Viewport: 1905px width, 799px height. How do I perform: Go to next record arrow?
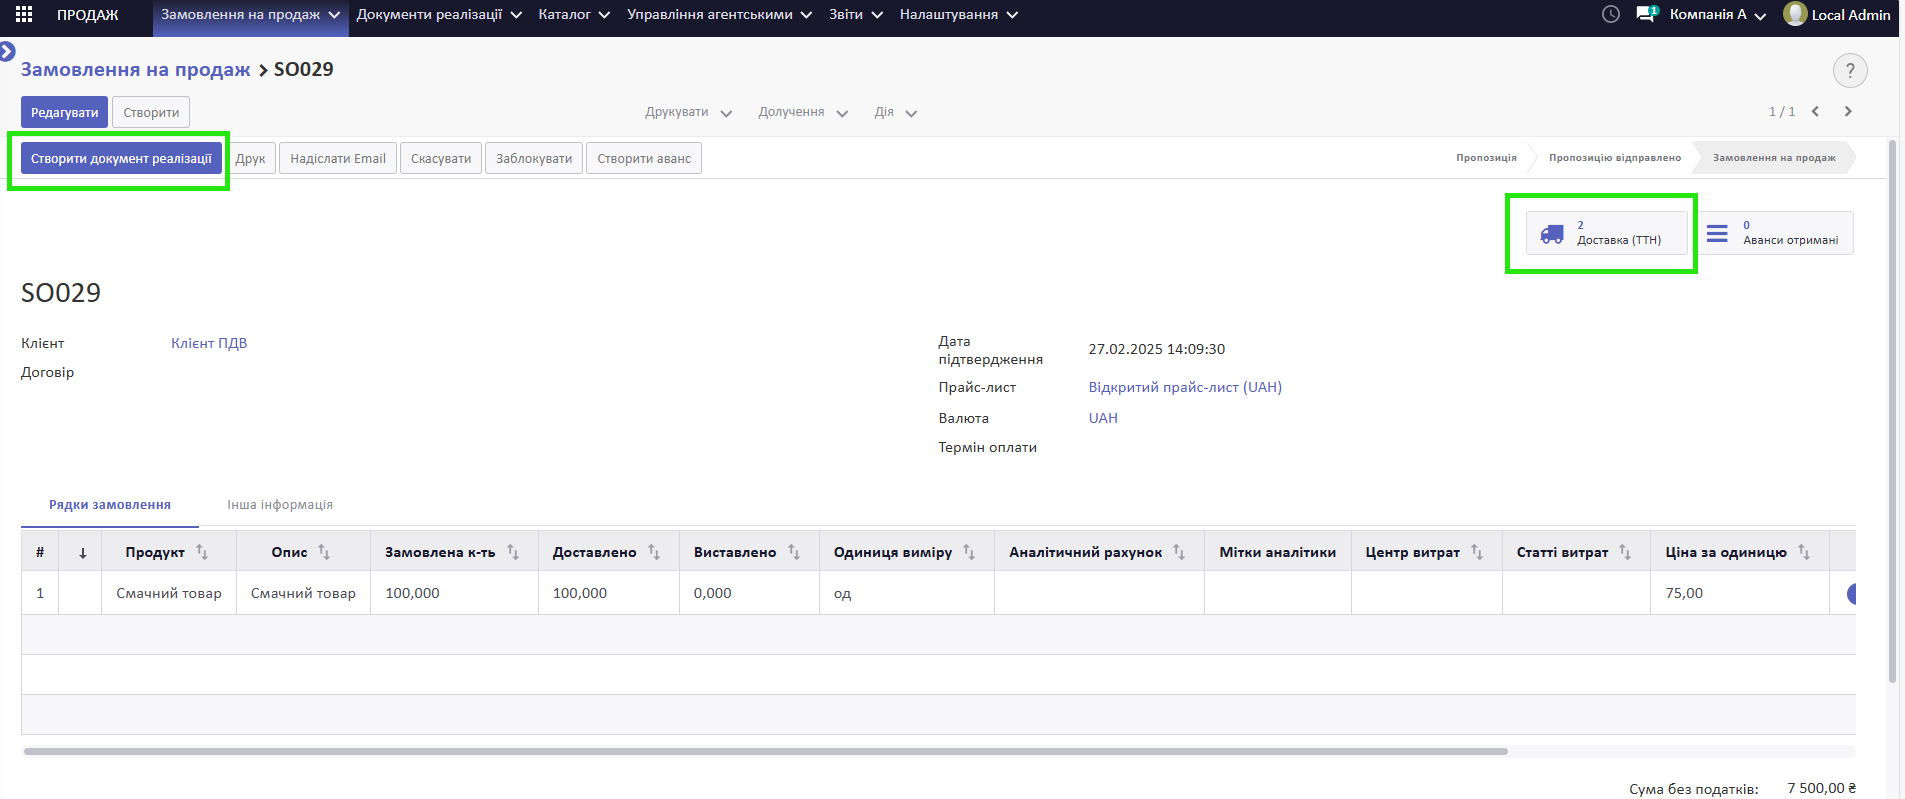pos(1848,111)
